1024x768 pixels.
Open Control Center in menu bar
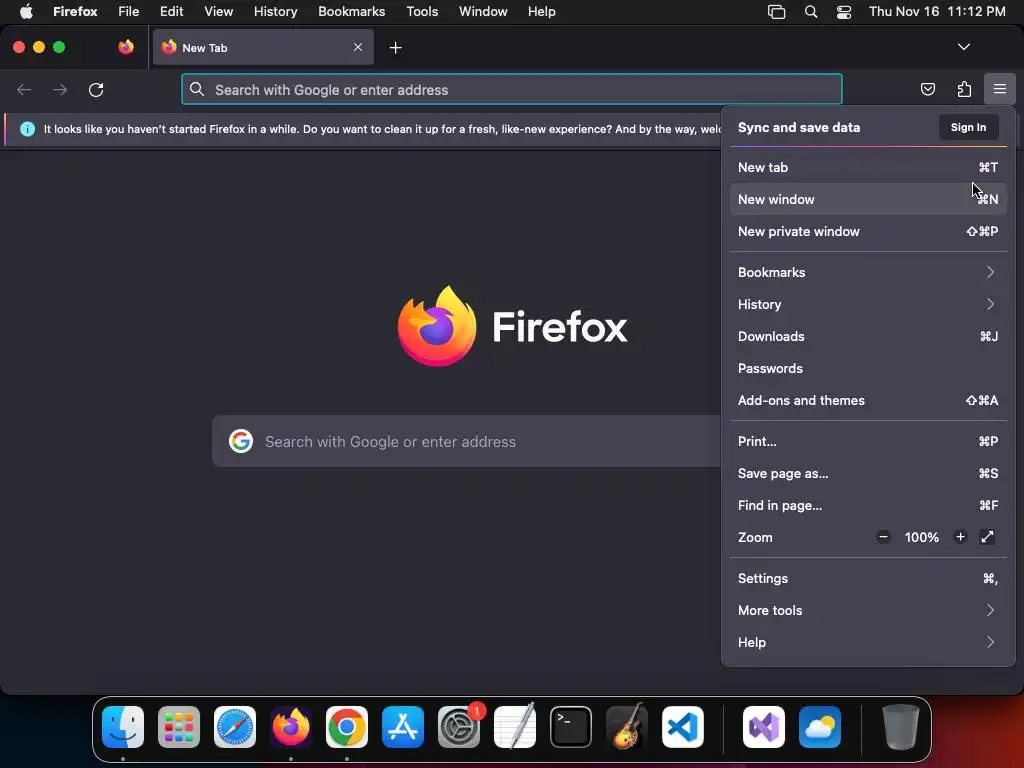point(844,12)
